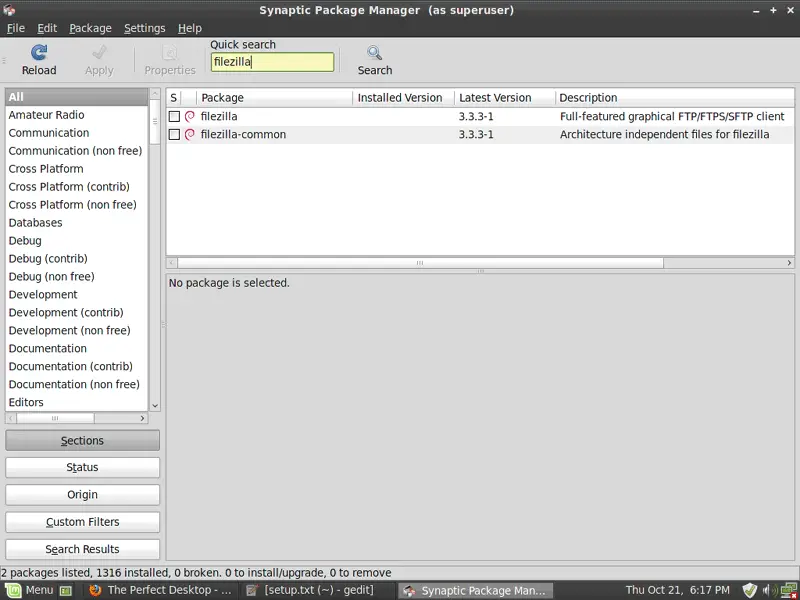Click the sections list scroll-left arrow
800x600 pixels.
point(11,418)
